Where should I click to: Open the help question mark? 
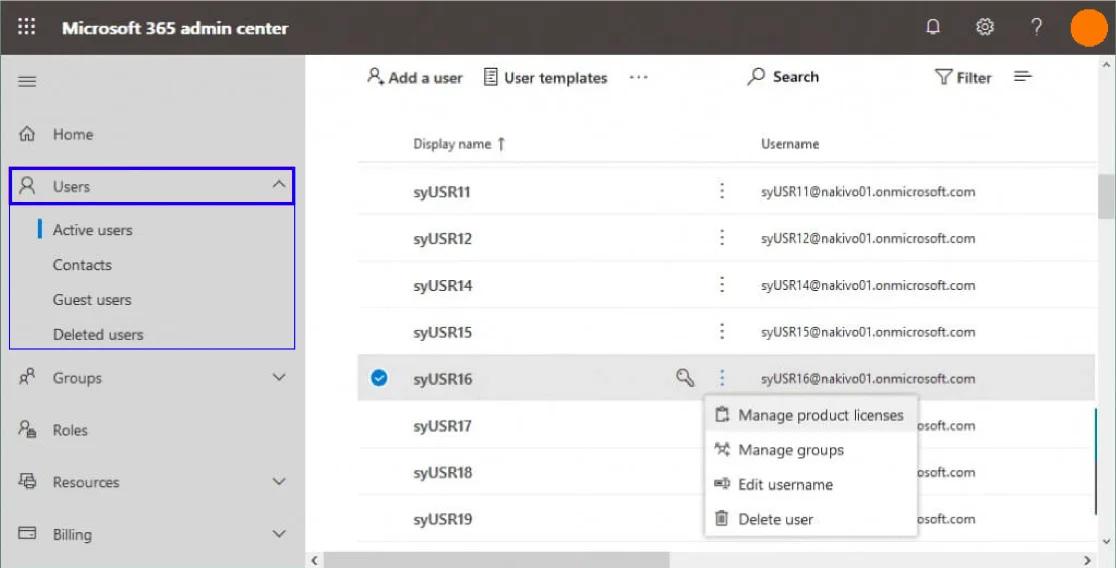[1036, 27]
